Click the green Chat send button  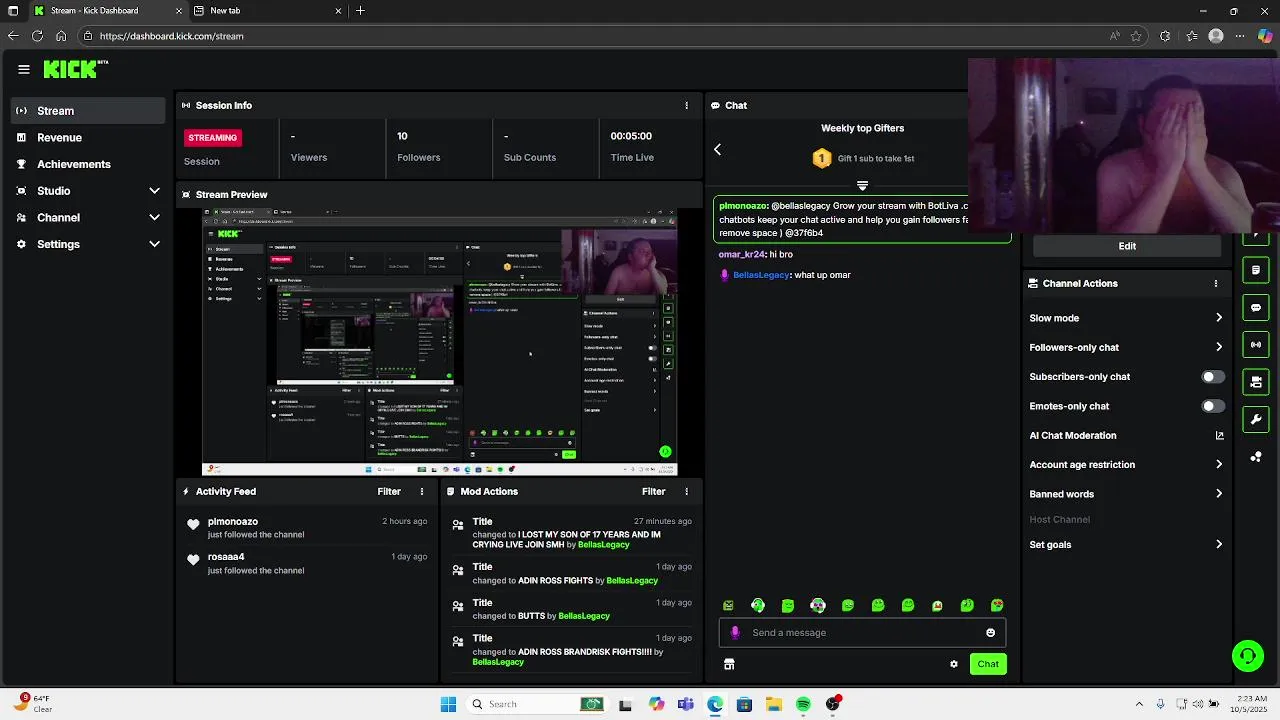point(988,664)
